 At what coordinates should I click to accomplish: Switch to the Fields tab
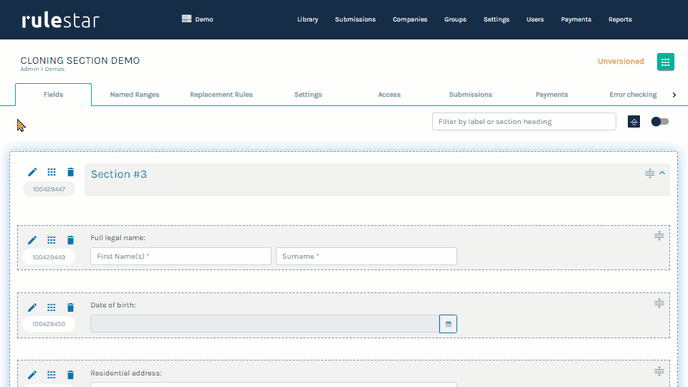pyautogui.click(x=53, y=94)
